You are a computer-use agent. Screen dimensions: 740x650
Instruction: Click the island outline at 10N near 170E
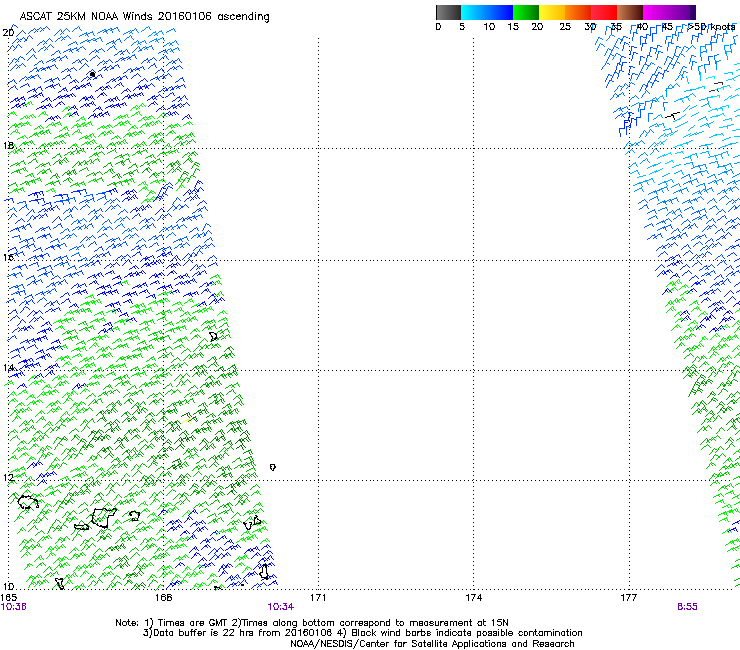(264, 572)
